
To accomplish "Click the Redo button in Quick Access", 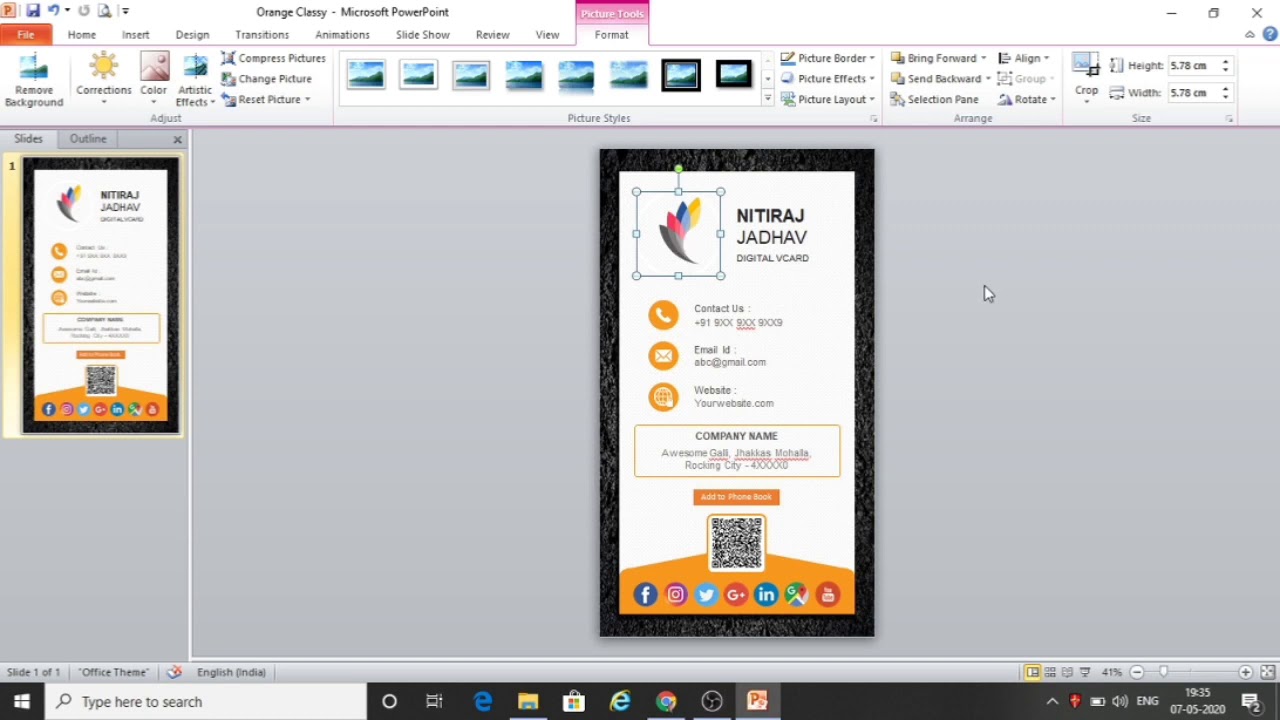I will [84, 11].
